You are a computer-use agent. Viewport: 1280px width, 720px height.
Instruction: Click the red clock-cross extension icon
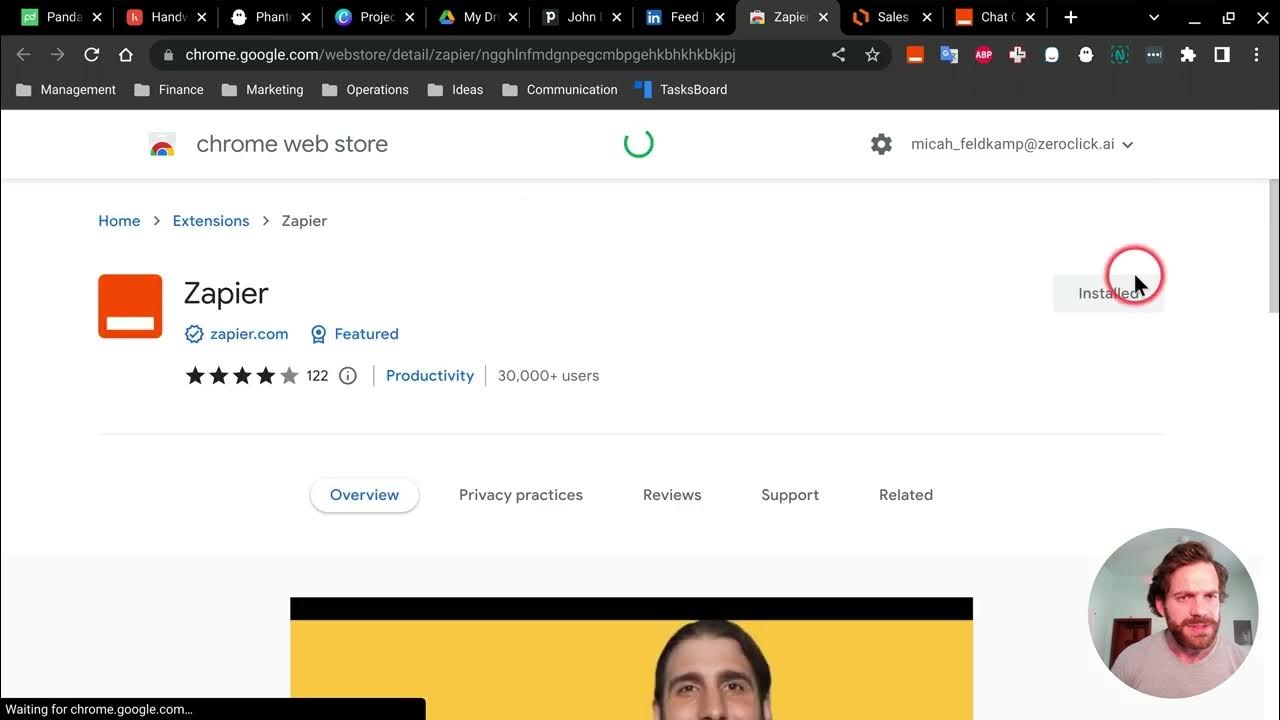[x=1018, y=55]
